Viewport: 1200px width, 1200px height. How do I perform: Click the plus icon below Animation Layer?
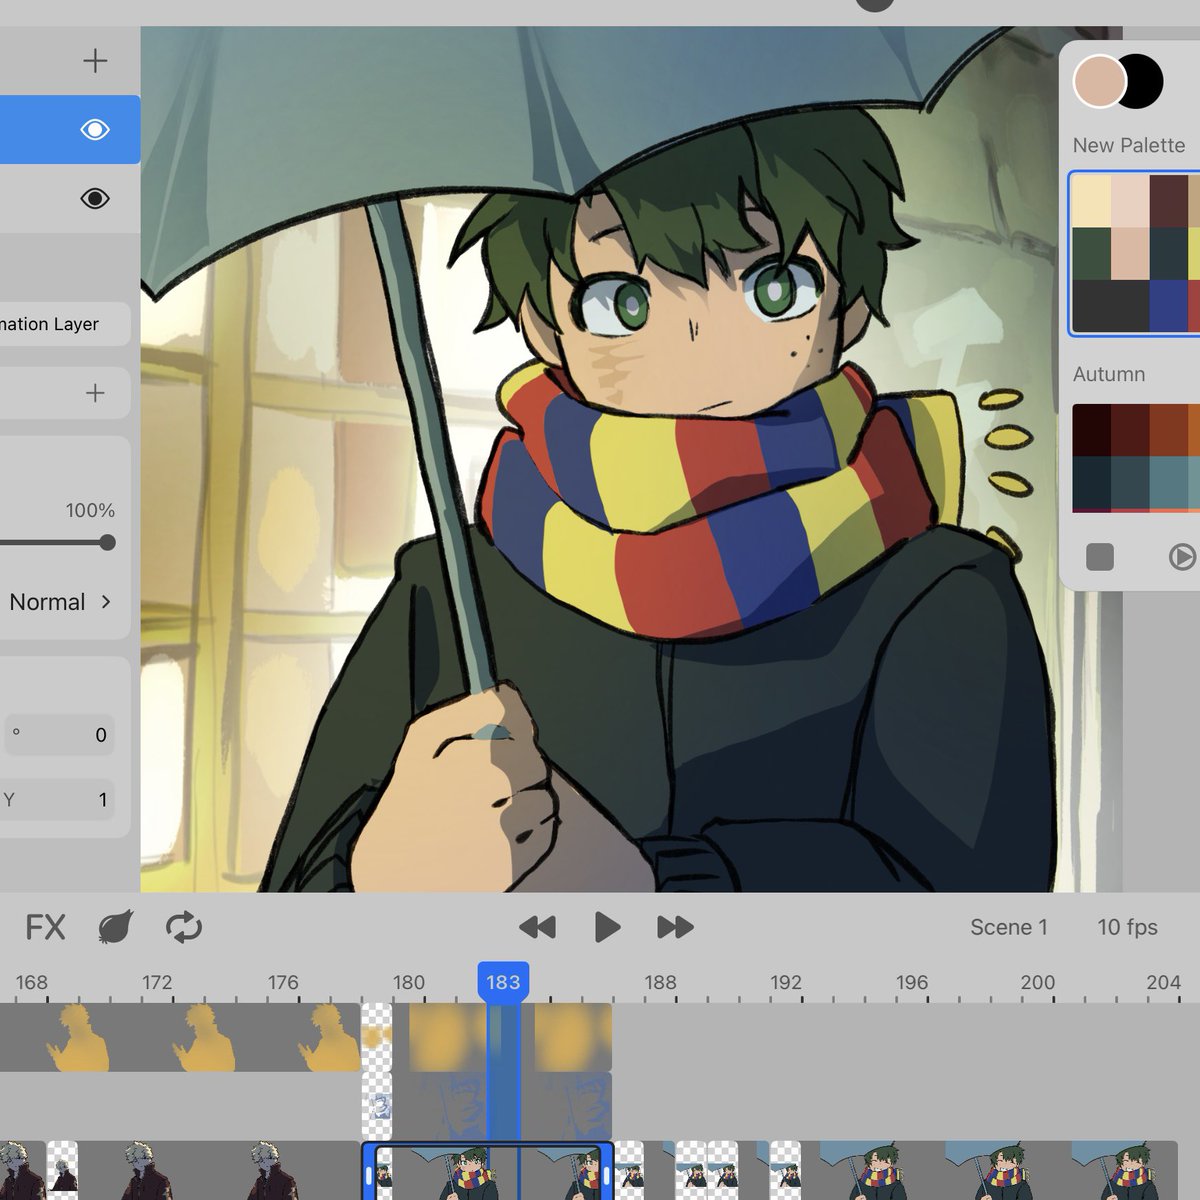click(95, 393)
